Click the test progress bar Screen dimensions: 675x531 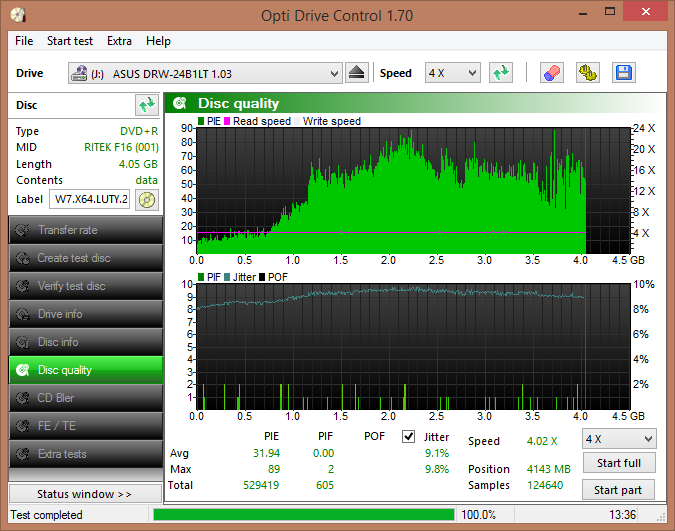click(x=304, y=515)
